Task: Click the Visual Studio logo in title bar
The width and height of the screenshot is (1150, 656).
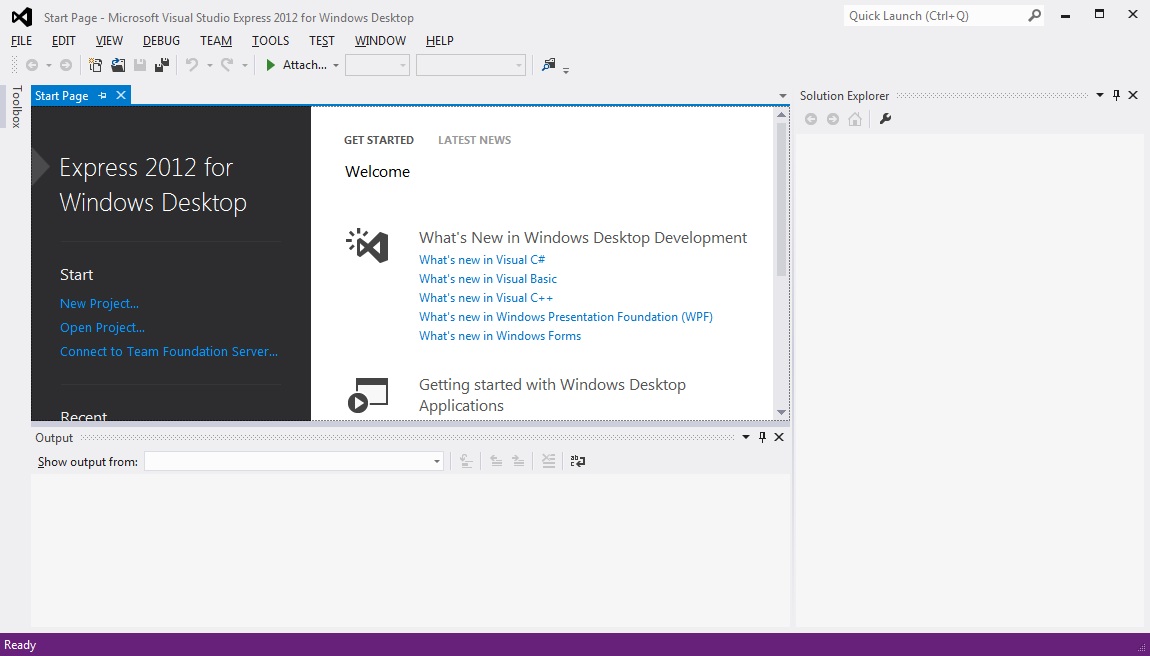Action: click(x=22, y=16)
